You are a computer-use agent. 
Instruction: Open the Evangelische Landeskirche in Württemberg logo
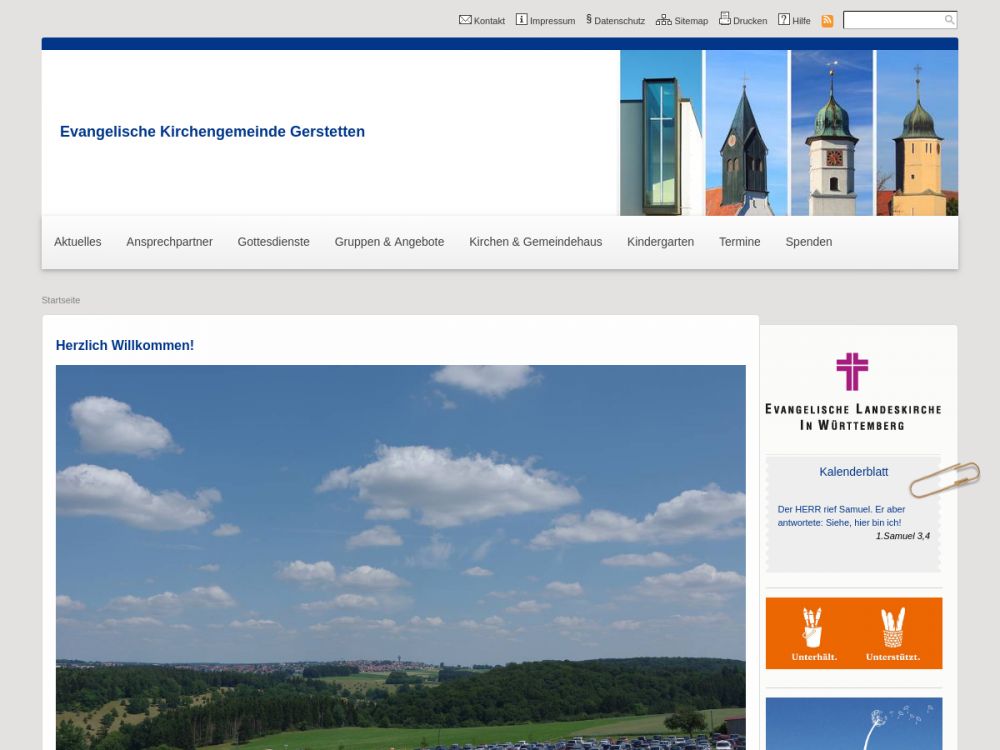coord(853,392)
